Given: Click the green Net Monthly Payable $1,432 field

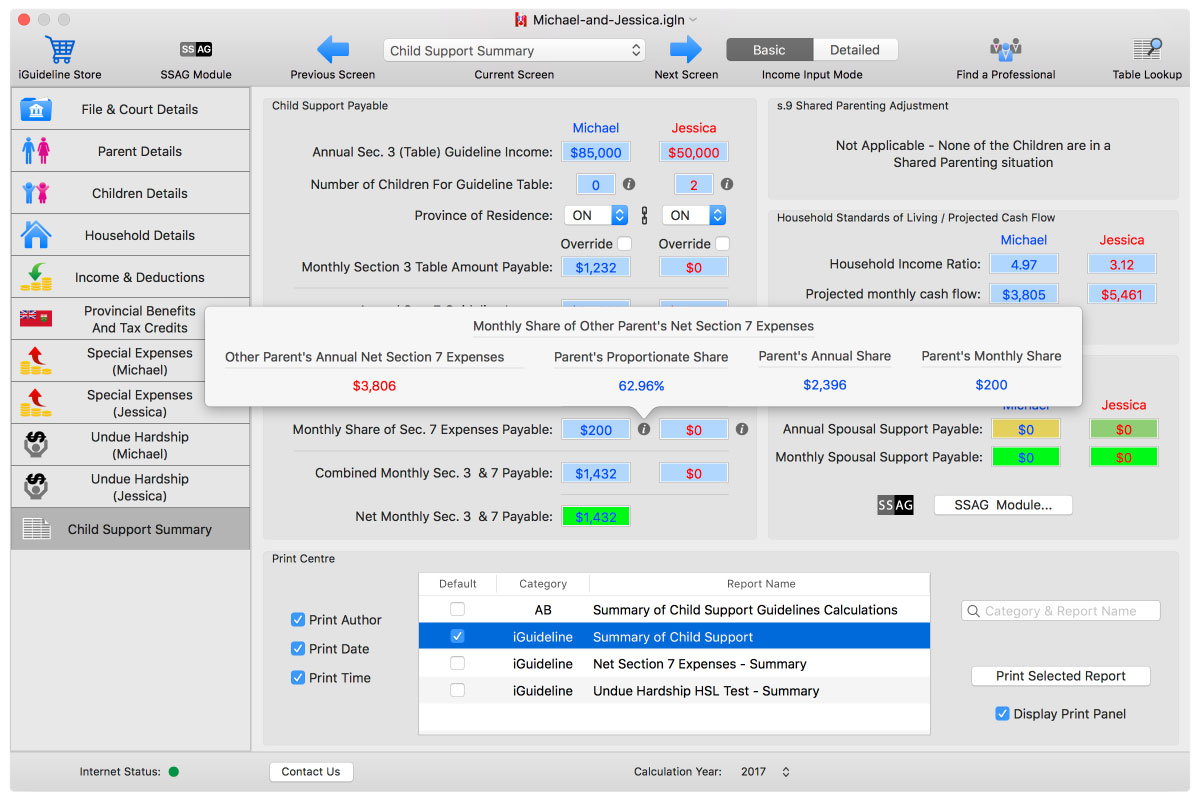Looking at the screenshot, I should point(596,517).
